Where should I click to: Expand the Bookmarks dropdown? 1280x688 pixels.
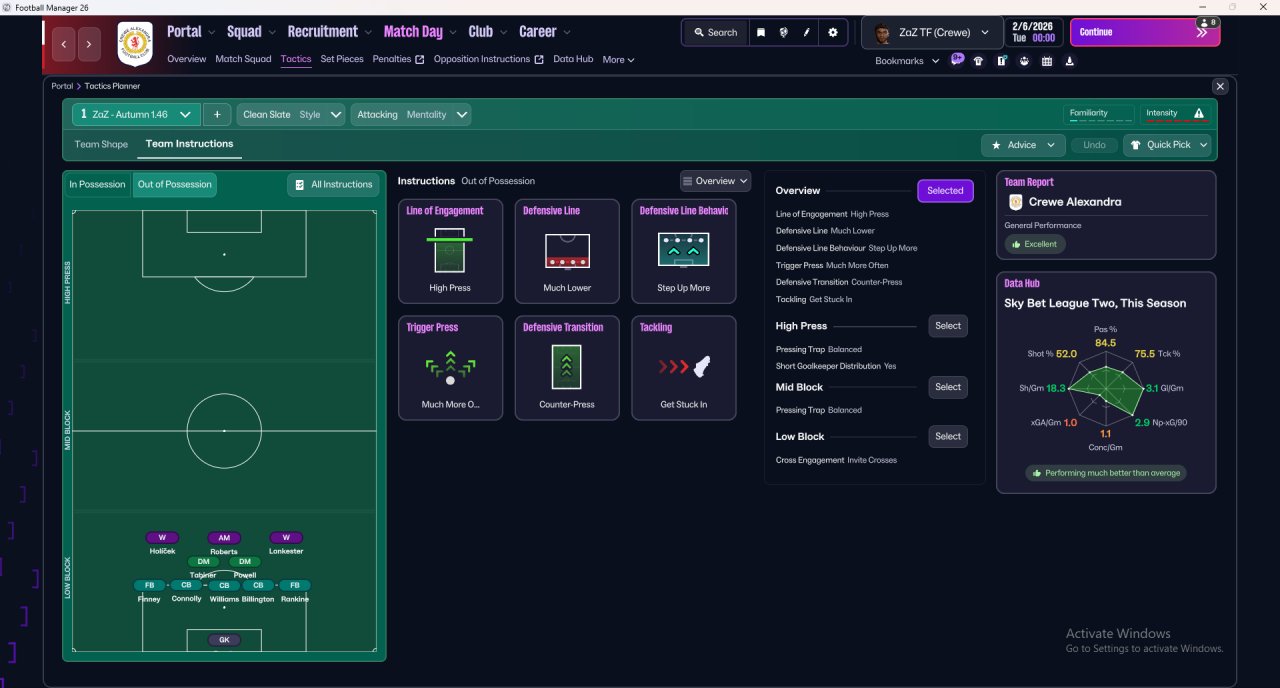[907, 61]
